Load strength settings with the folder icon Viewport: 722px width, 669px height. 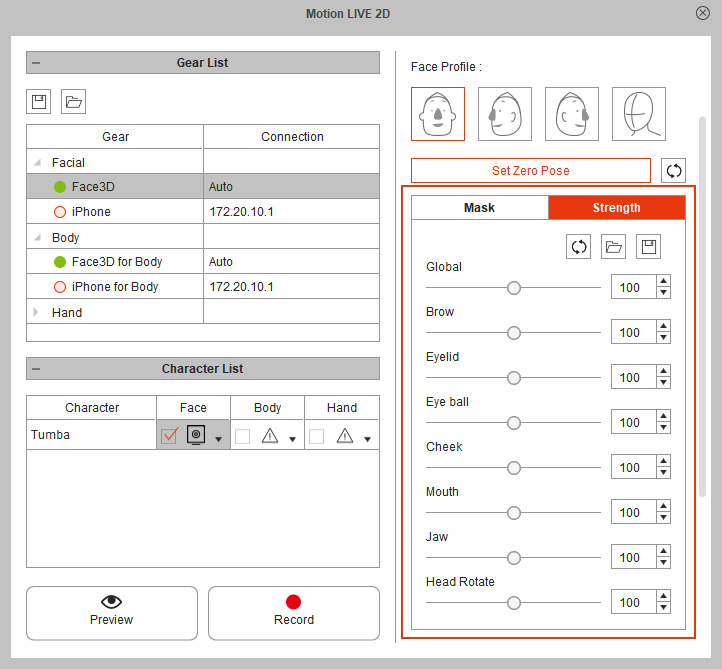click(614, 247)
